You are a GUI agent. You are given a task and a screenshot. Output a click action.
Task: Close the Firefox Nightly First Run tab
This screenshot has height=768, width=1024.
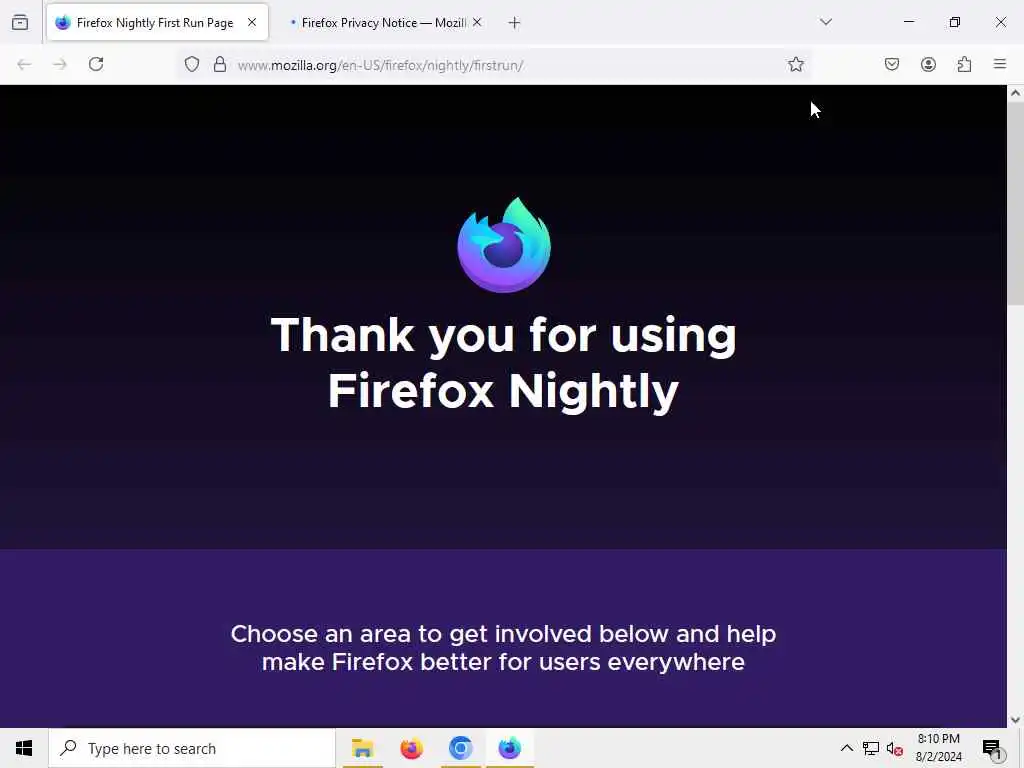252,22
